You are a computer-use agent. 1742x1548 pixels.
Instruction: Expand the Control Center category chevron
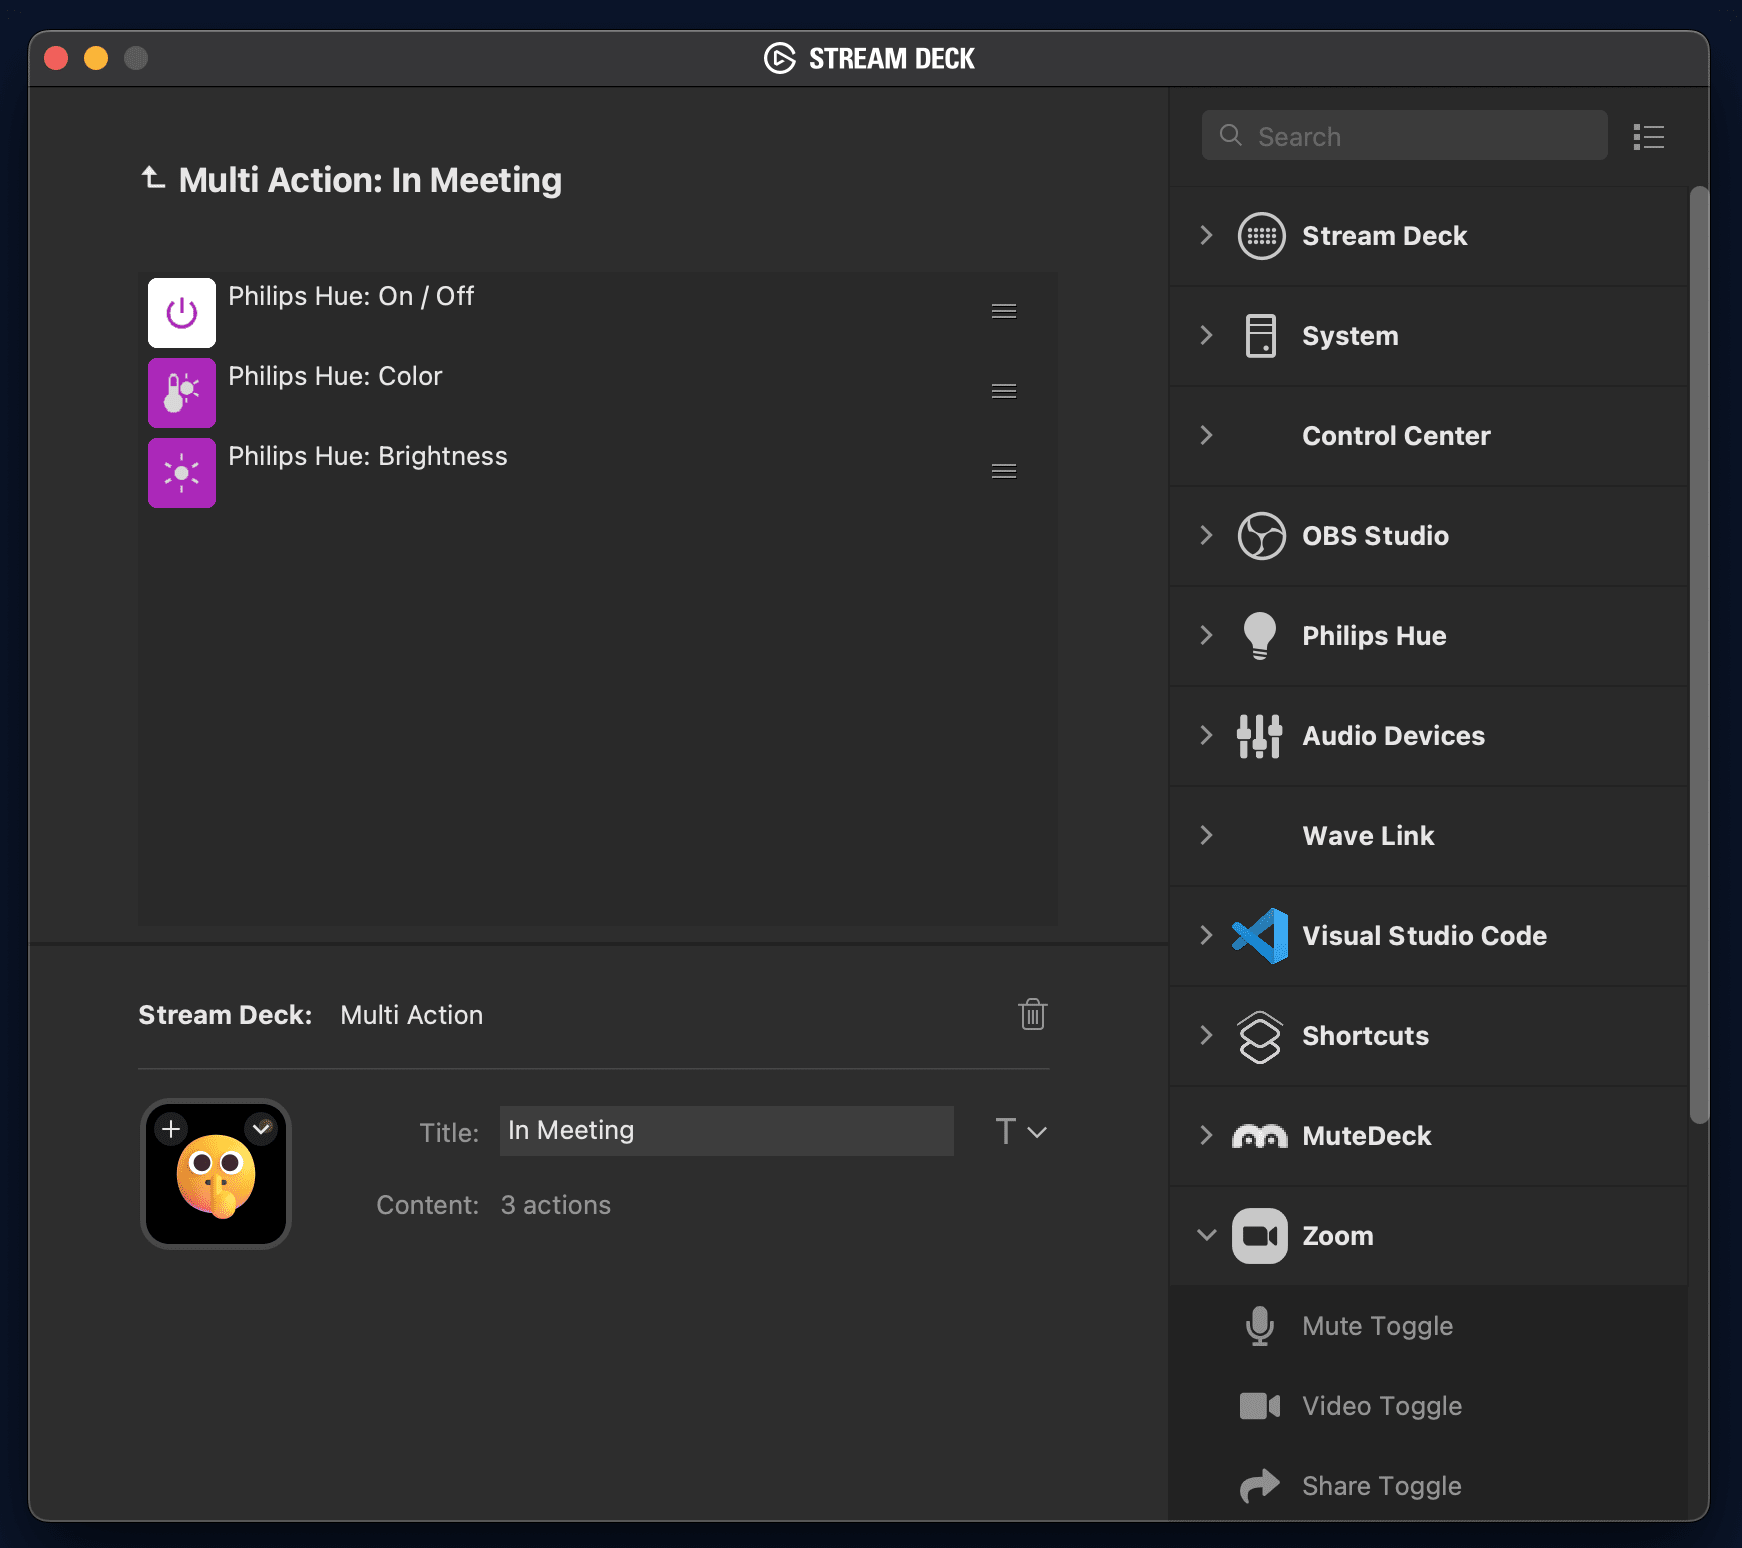(x=1206, y=436)
